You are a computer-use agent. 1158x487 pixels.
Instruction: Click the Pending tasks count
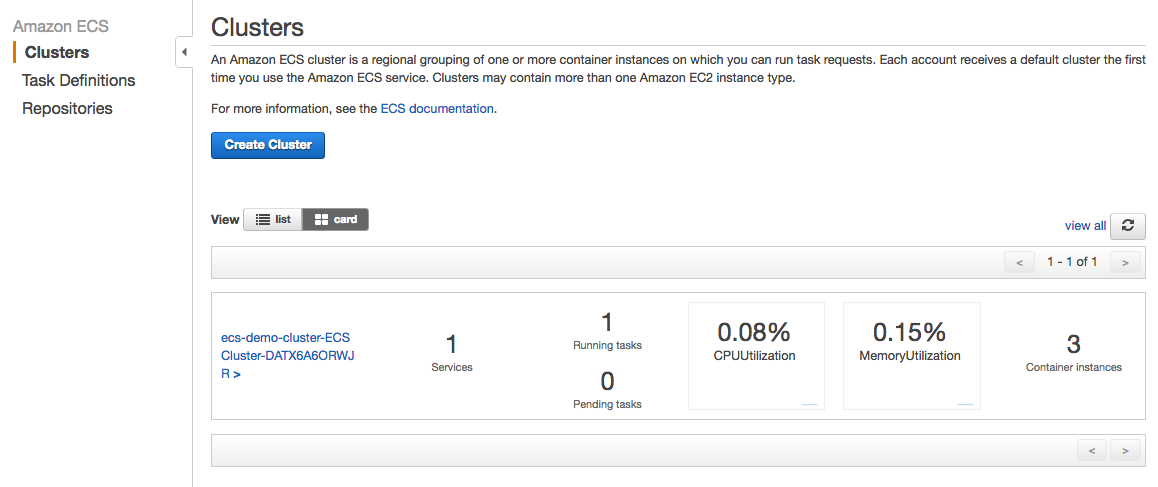click(x=607, y=381)
